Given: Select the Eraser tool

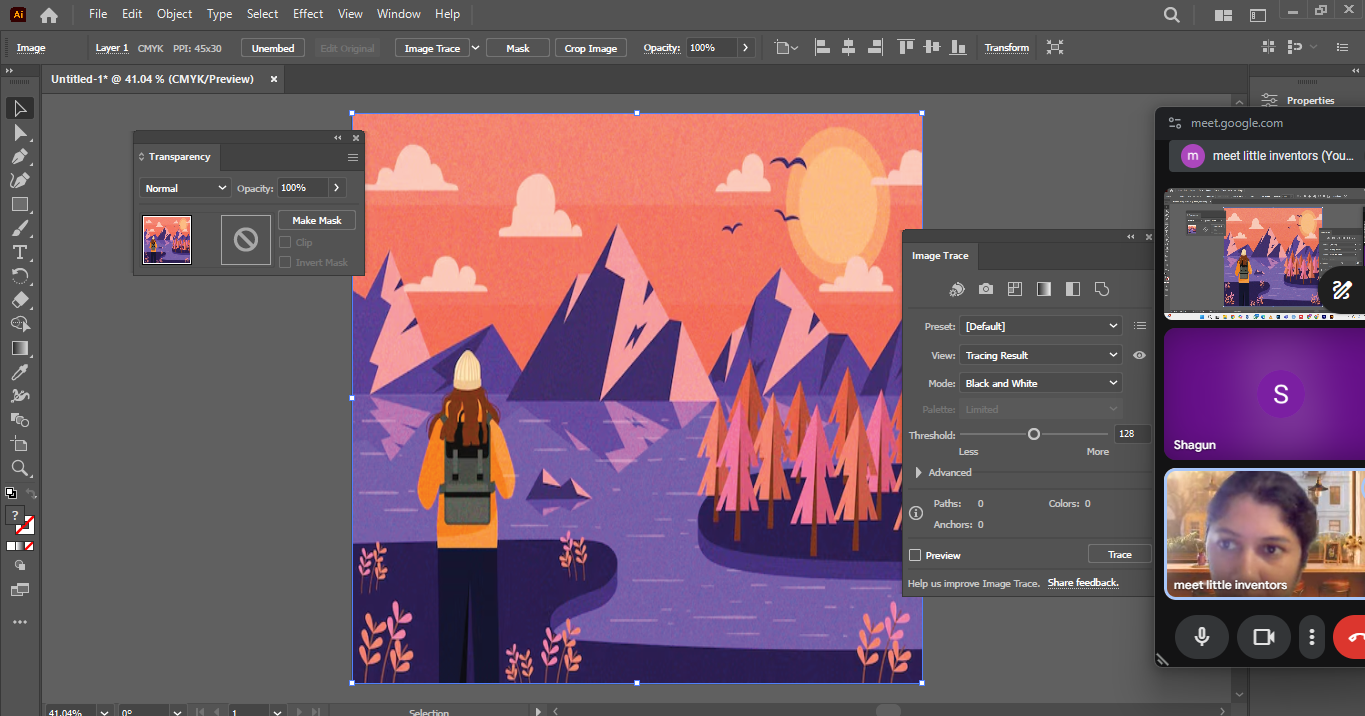Looking at the screenshot, I should (x=19, y=300).
